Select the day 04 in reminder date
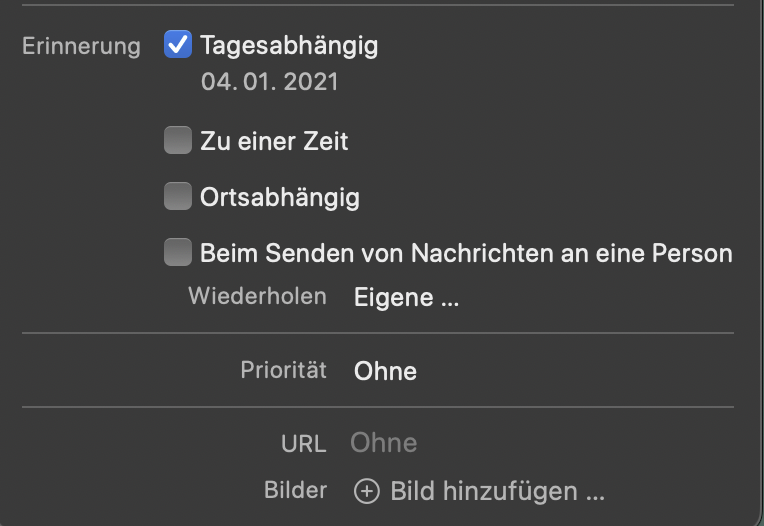 point(216,81)
